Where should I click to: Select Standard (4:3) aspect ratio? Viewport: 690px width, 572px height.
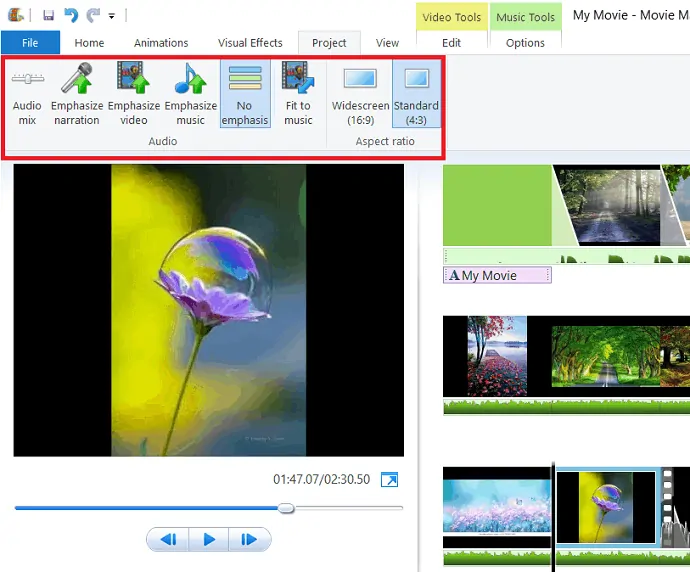(x=416, y=94)
